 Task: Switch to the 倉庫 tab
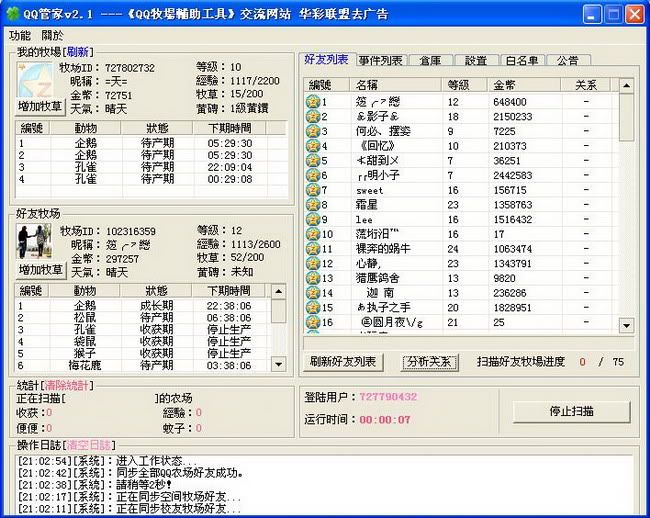pos(430,61)
